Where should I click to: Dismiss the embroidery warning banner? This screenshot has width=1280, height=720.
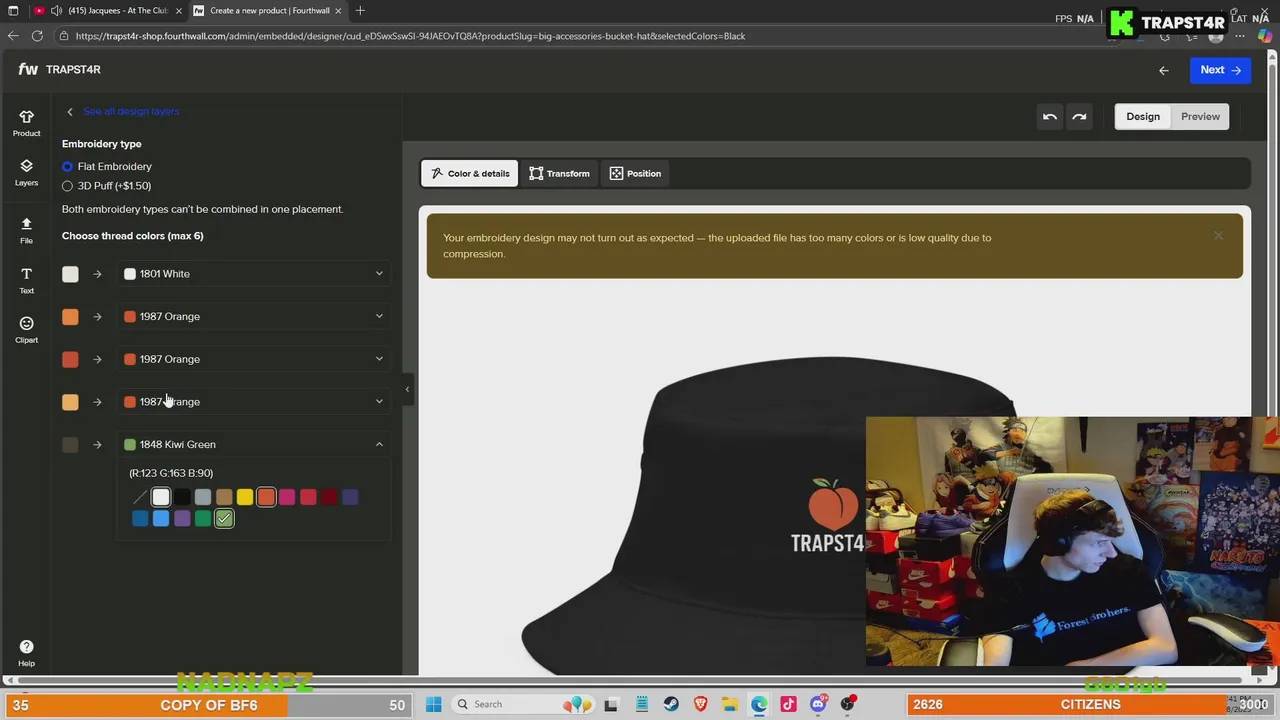pos(1218,236)
